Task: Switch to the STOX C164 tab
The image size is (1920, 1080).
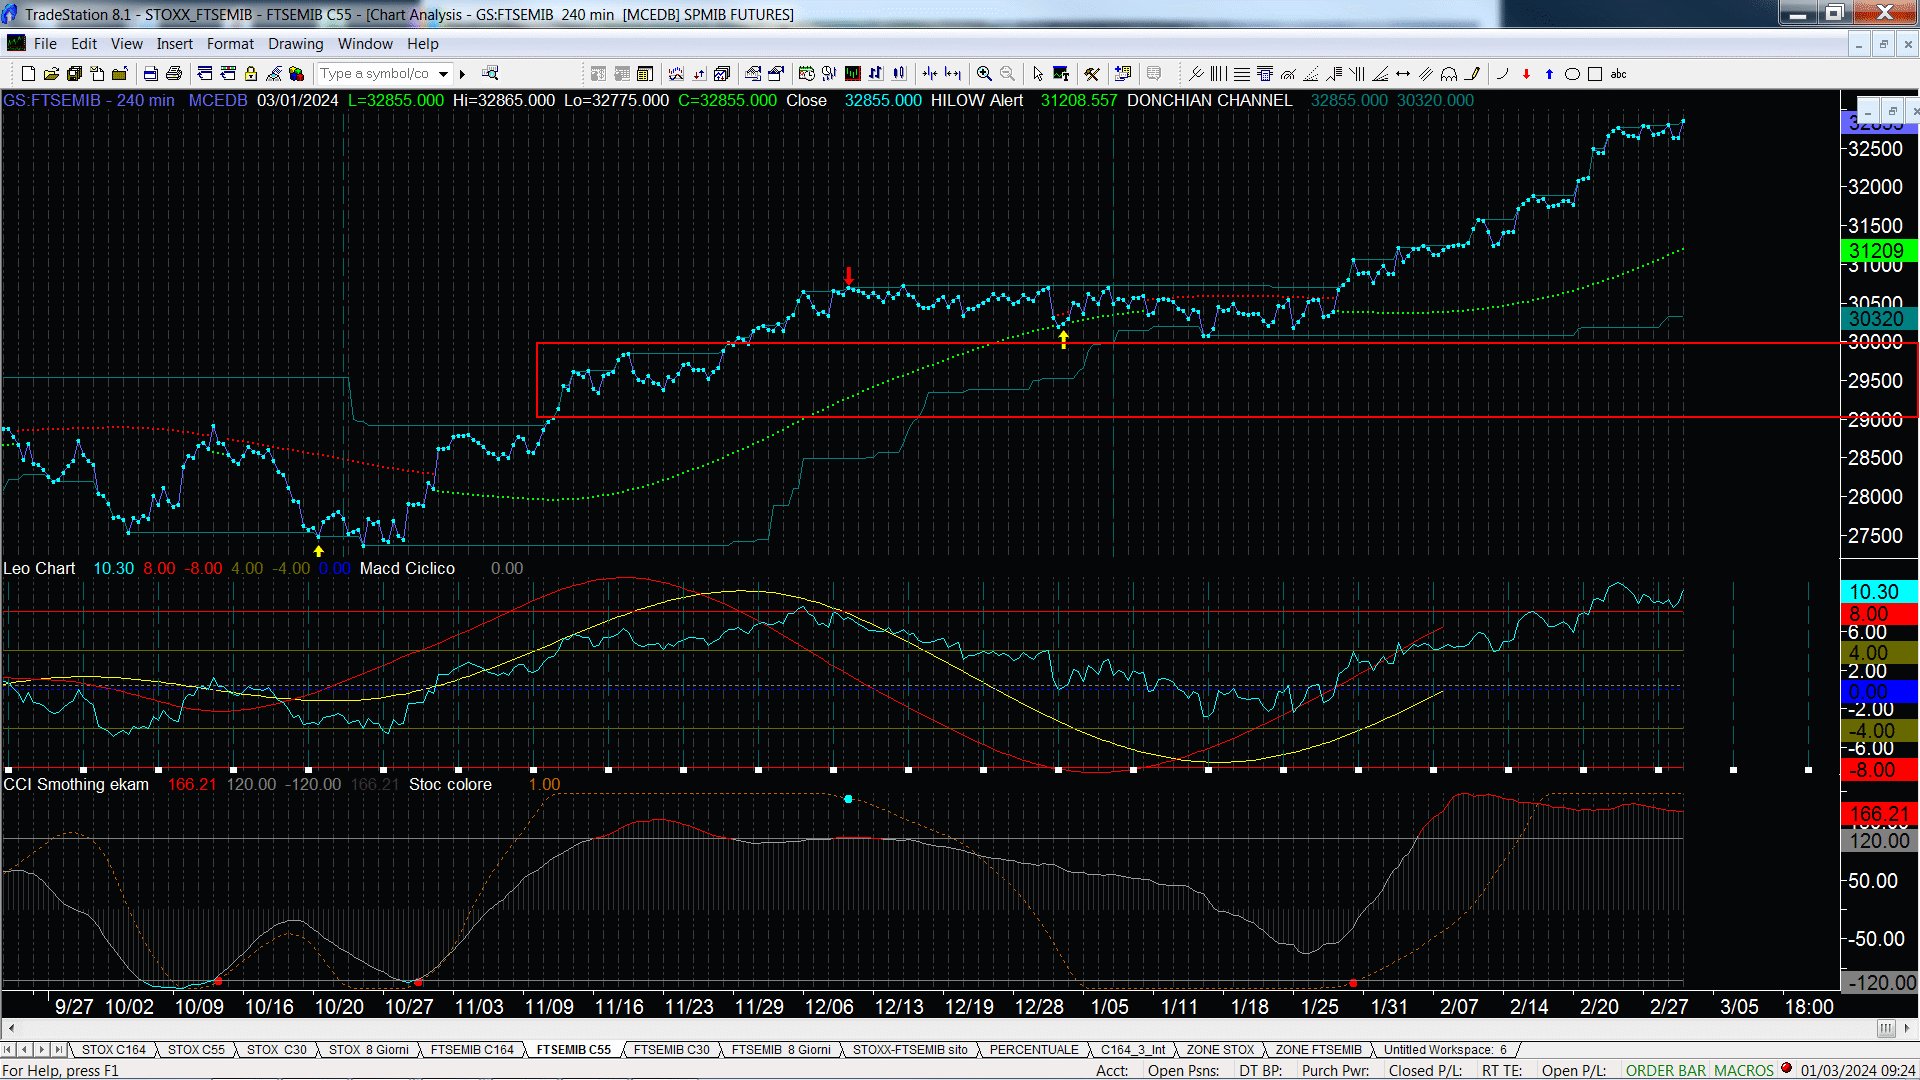Action: point(113,1049)
